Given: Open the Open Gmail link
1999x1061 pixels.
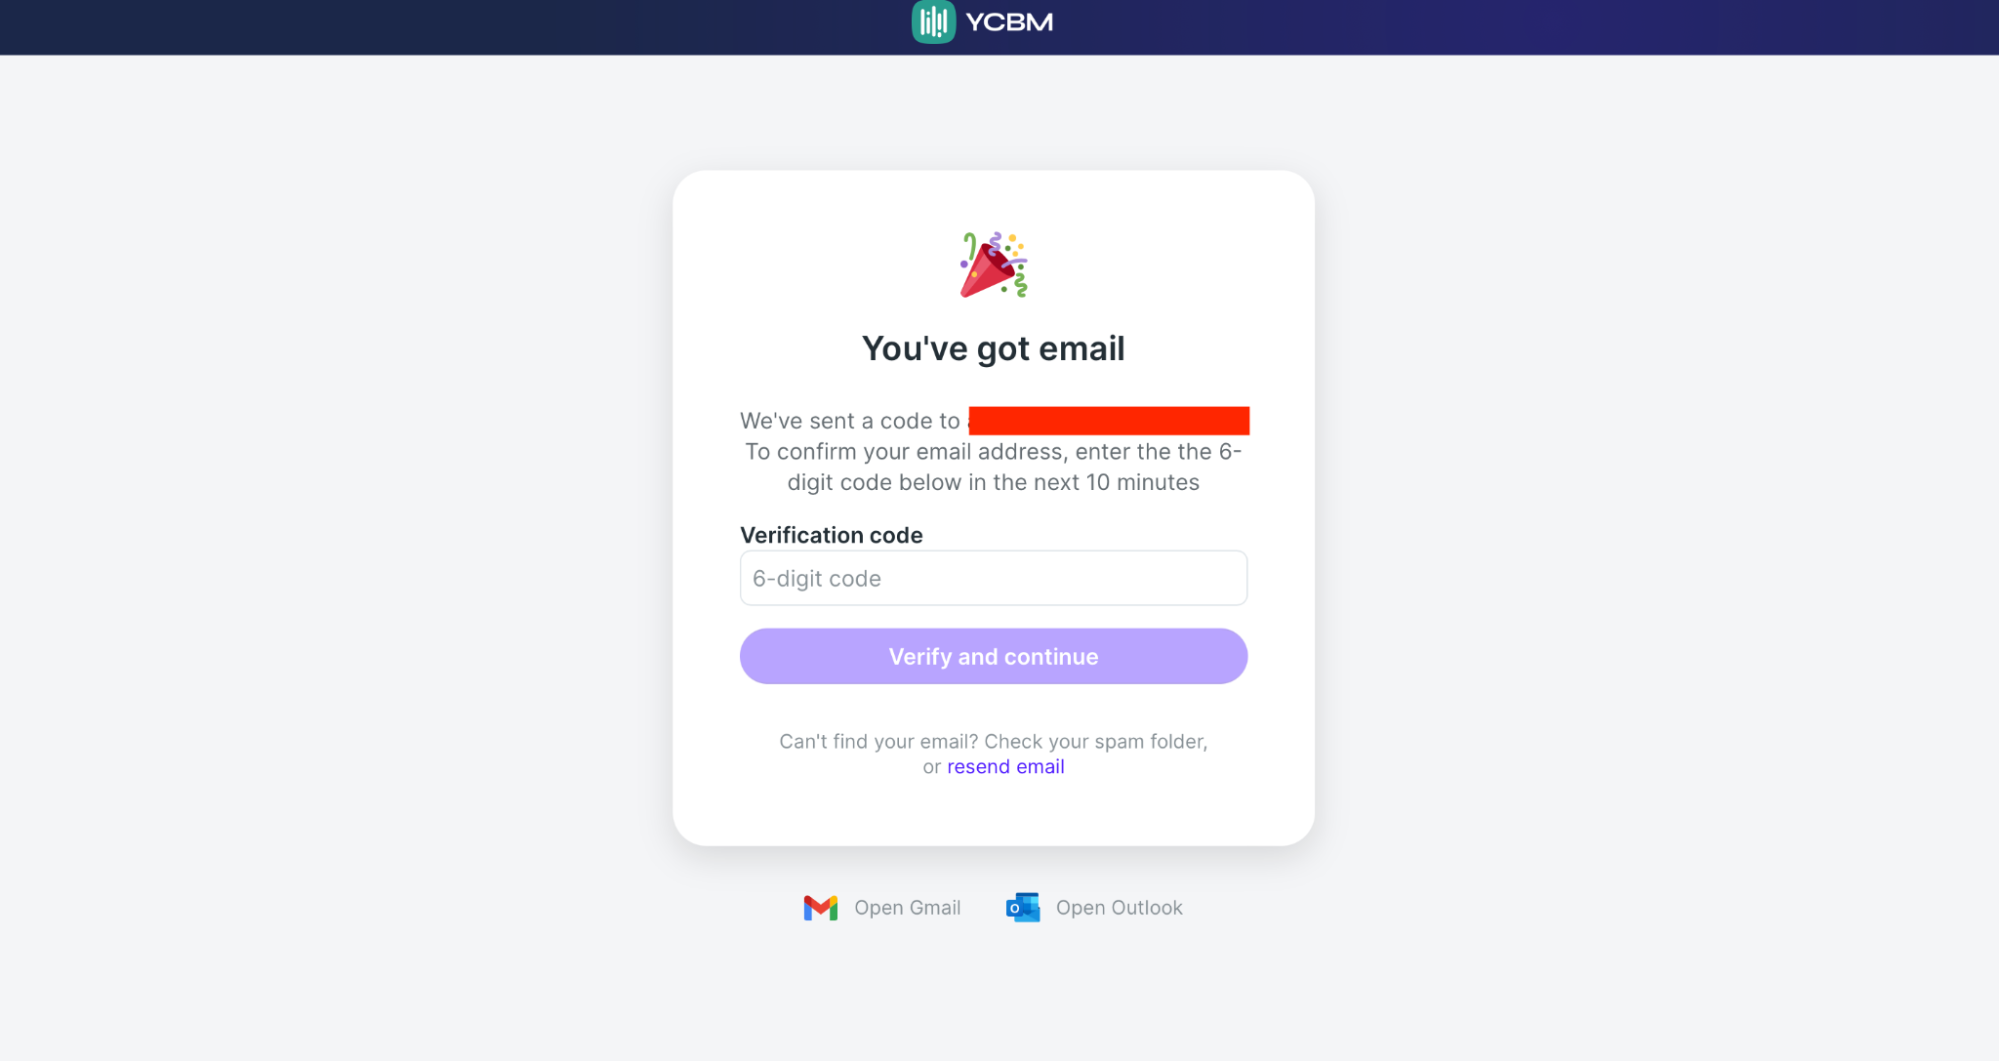Looking at the screenshot, I should click(907, 907).
